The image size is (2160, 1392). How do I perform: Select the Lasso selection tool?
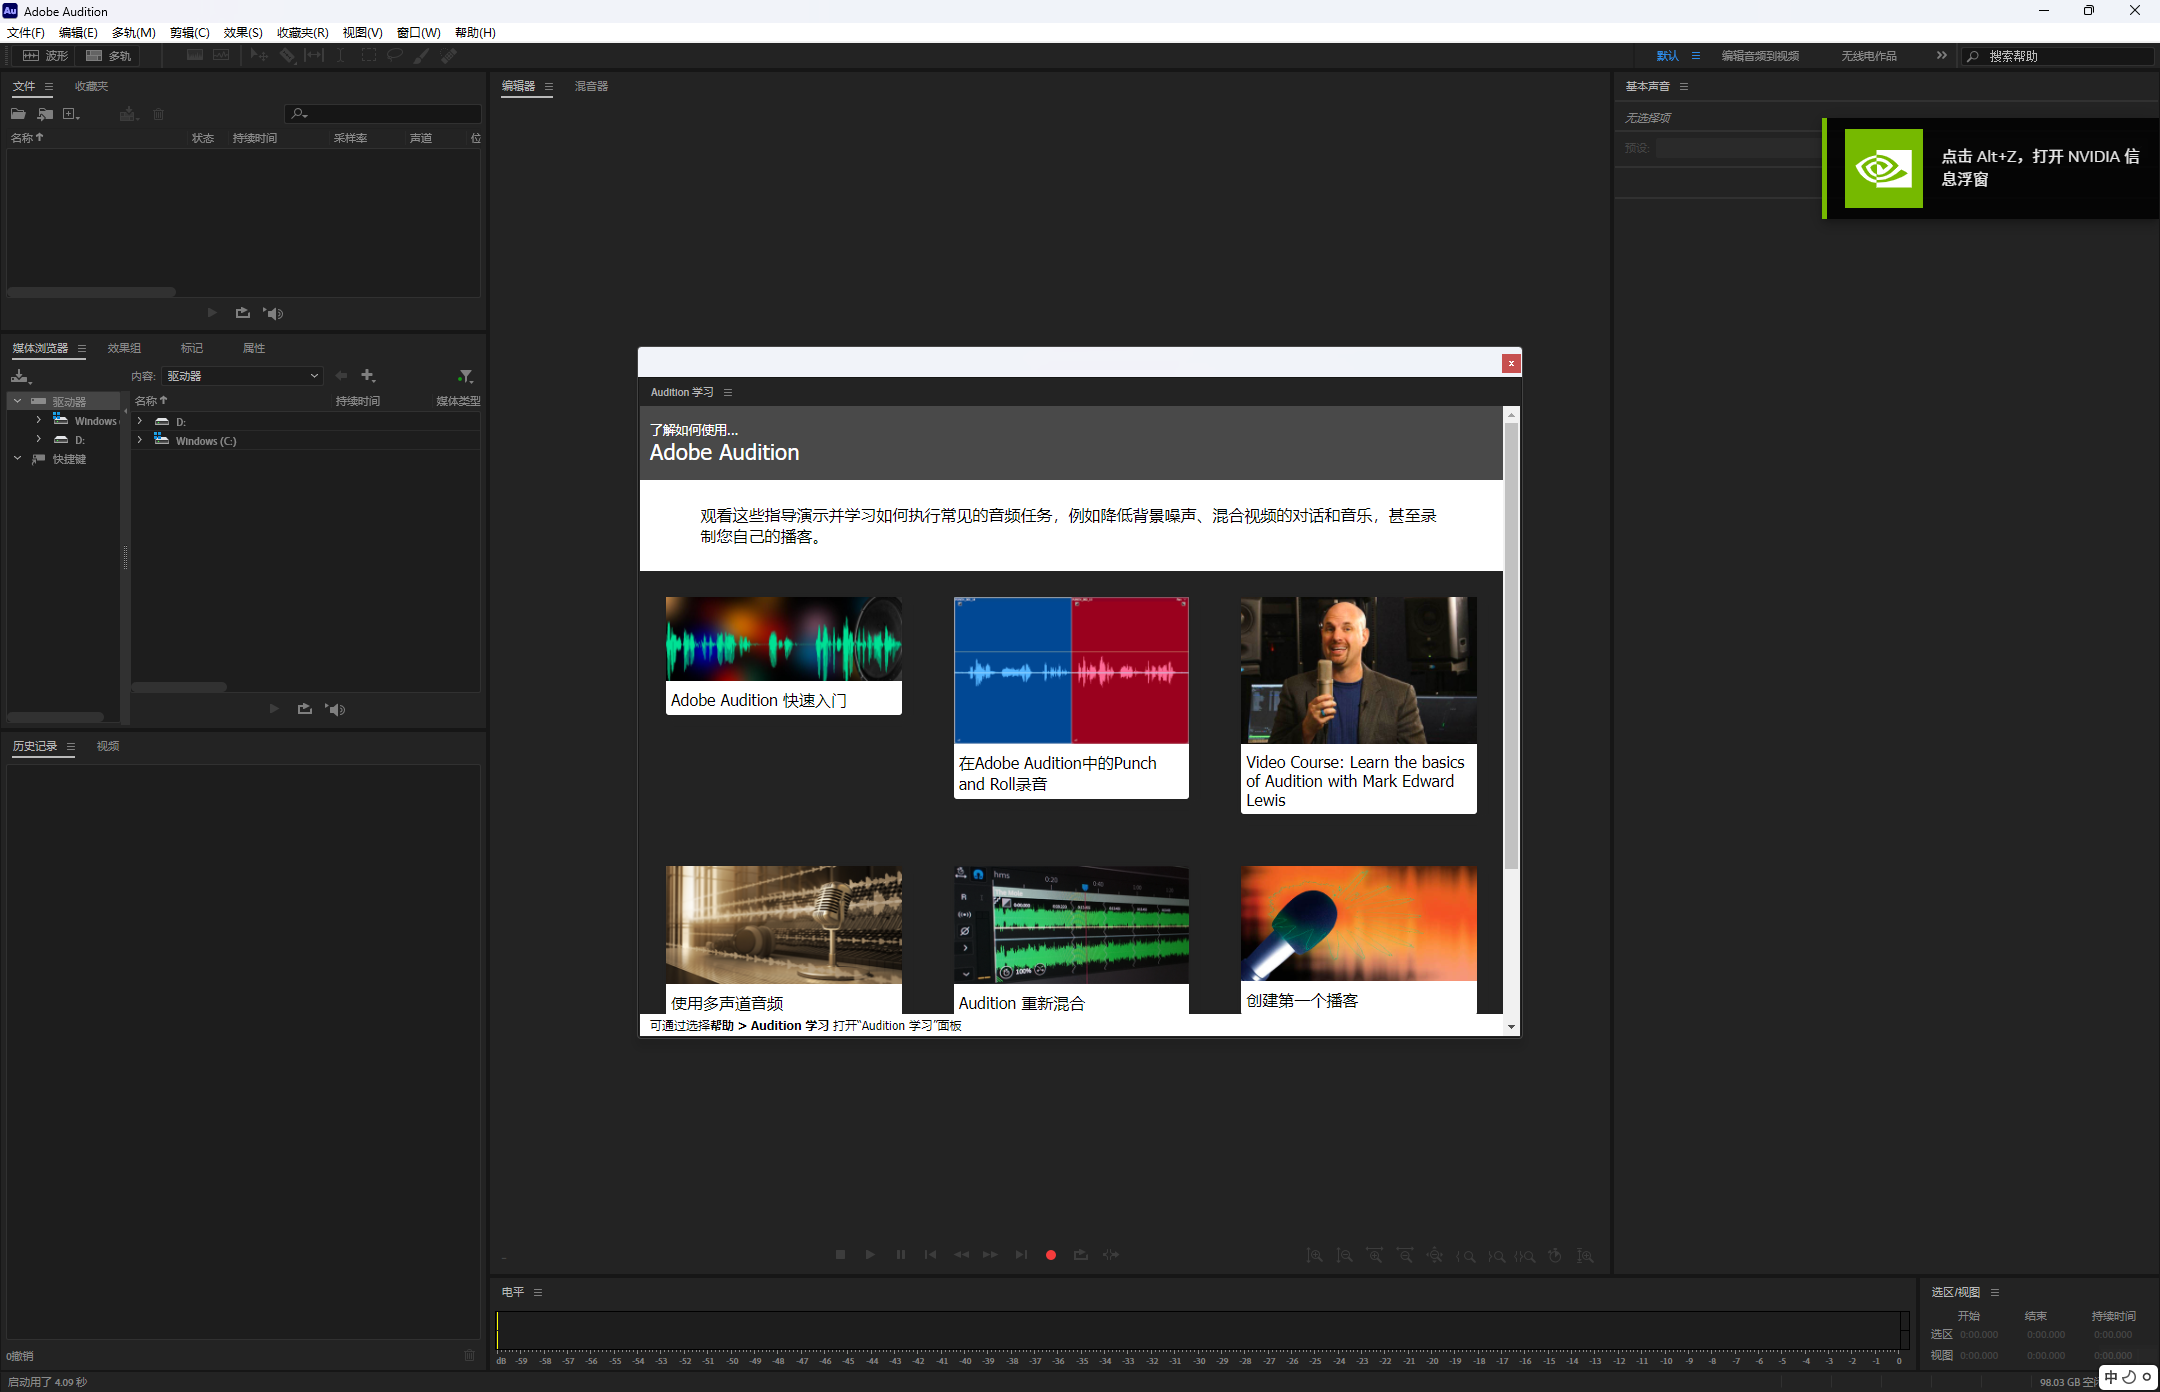(395, 56)
